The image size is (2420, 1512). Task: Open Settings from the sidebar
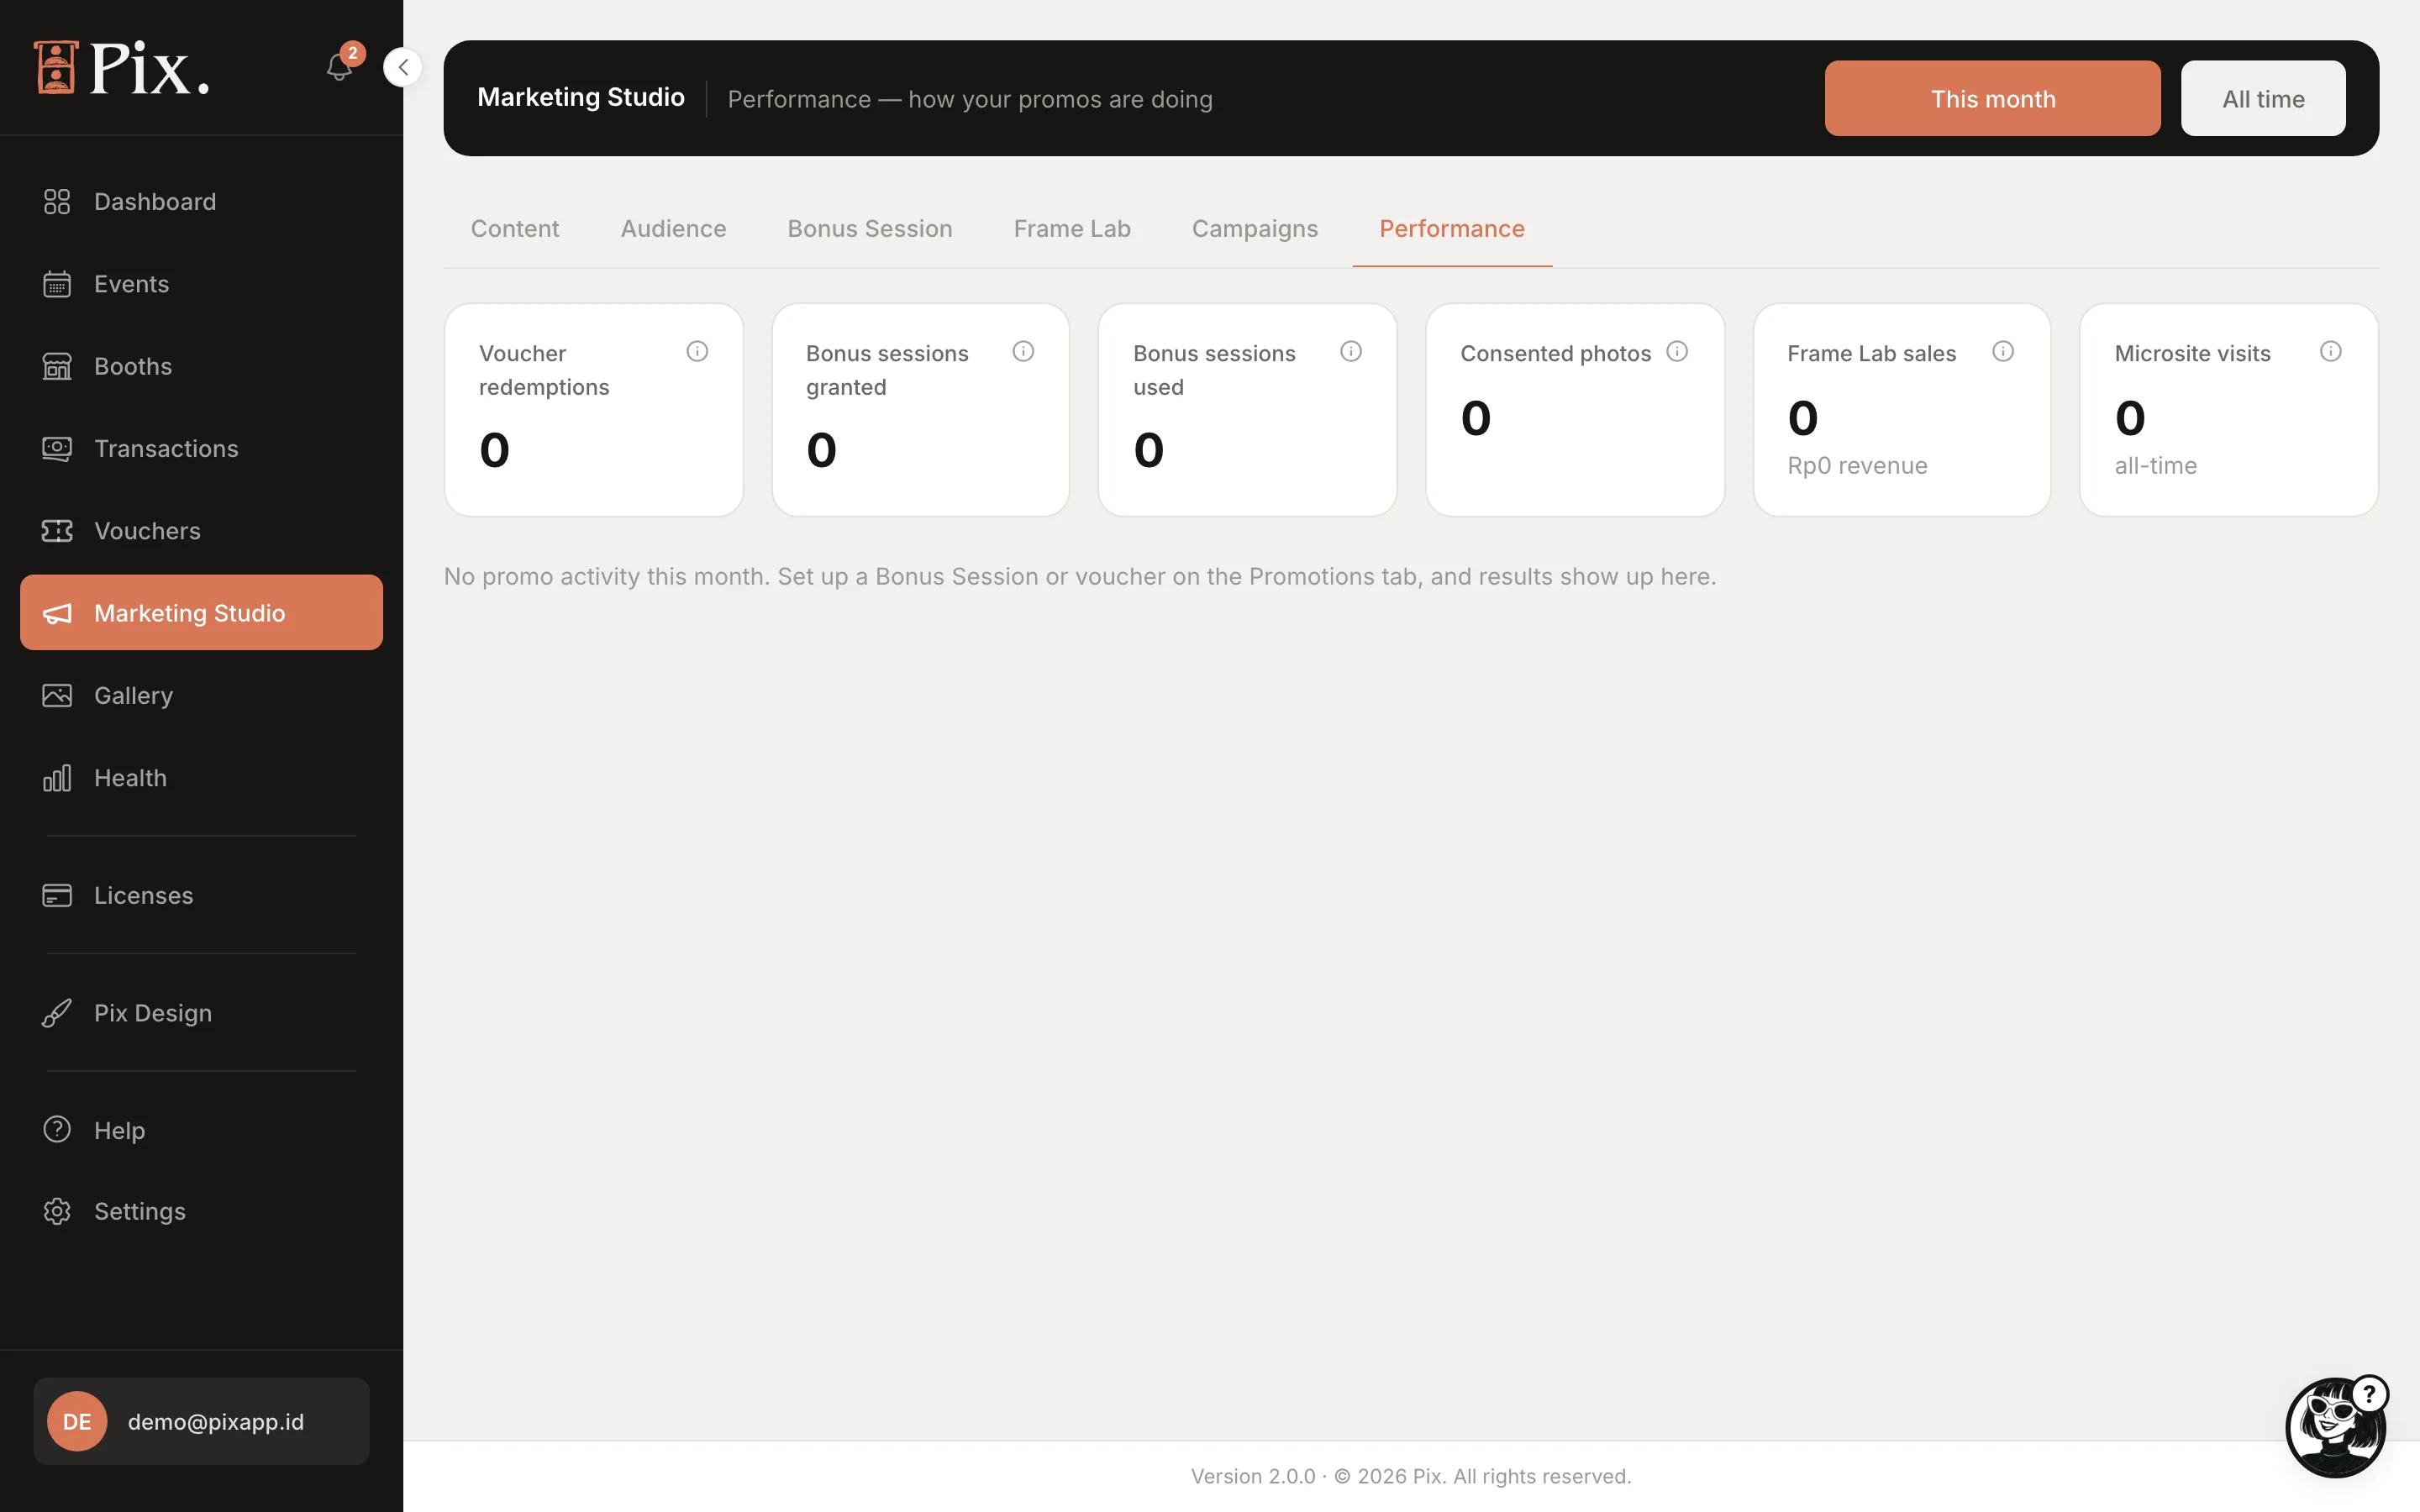coord(201,1211)
